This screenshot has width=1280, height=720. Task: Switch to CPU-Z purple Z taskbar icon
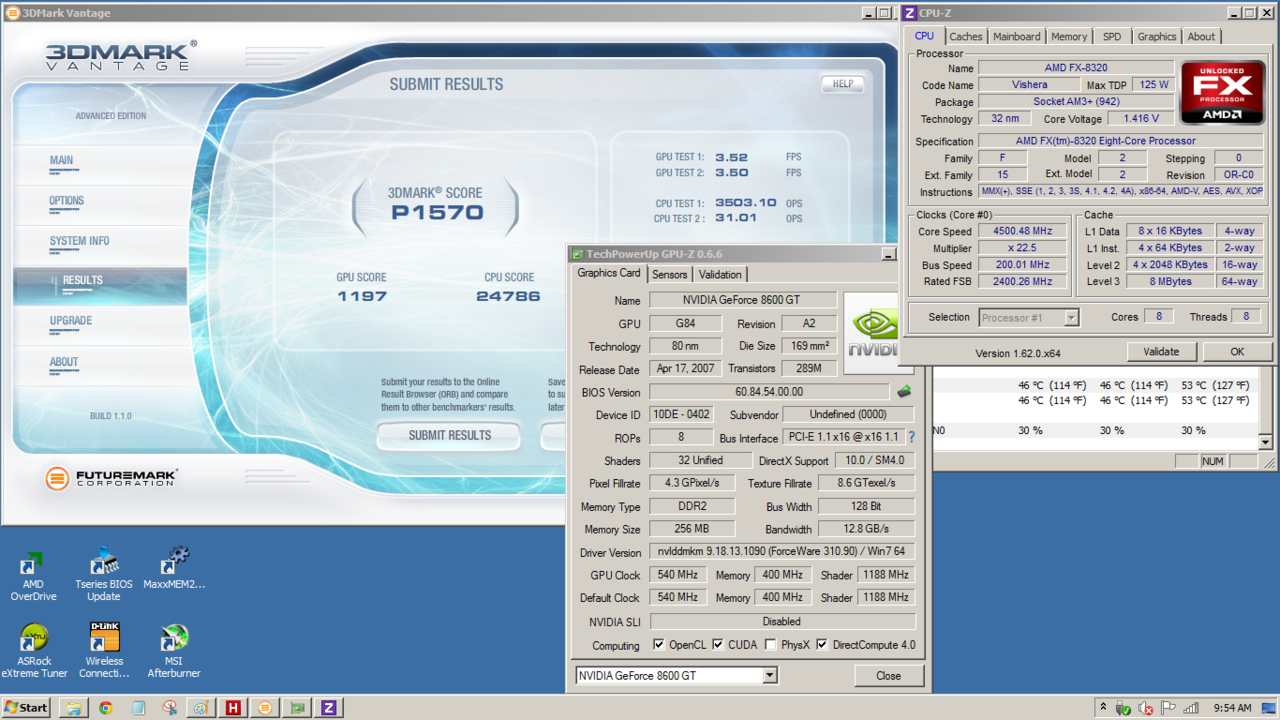tap(329, 707)
